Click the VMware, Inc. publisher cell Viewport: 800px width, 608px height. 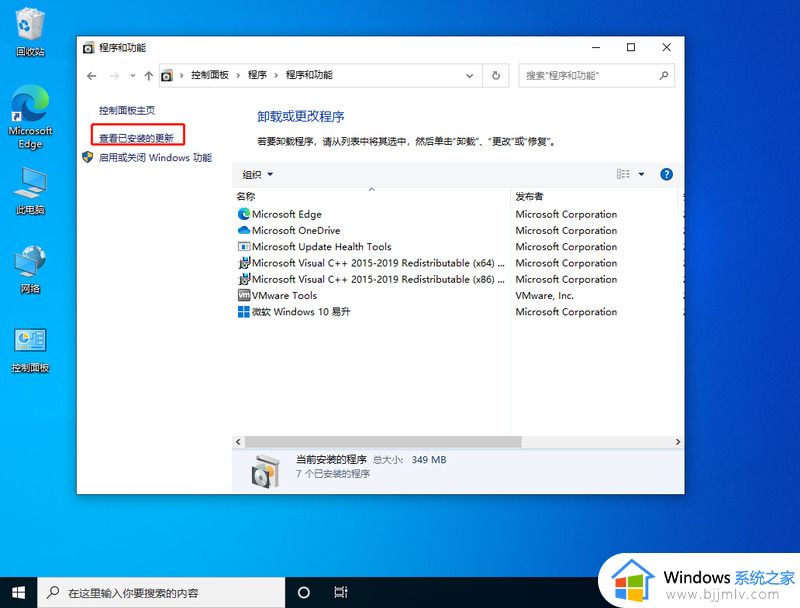coord(544,295)
